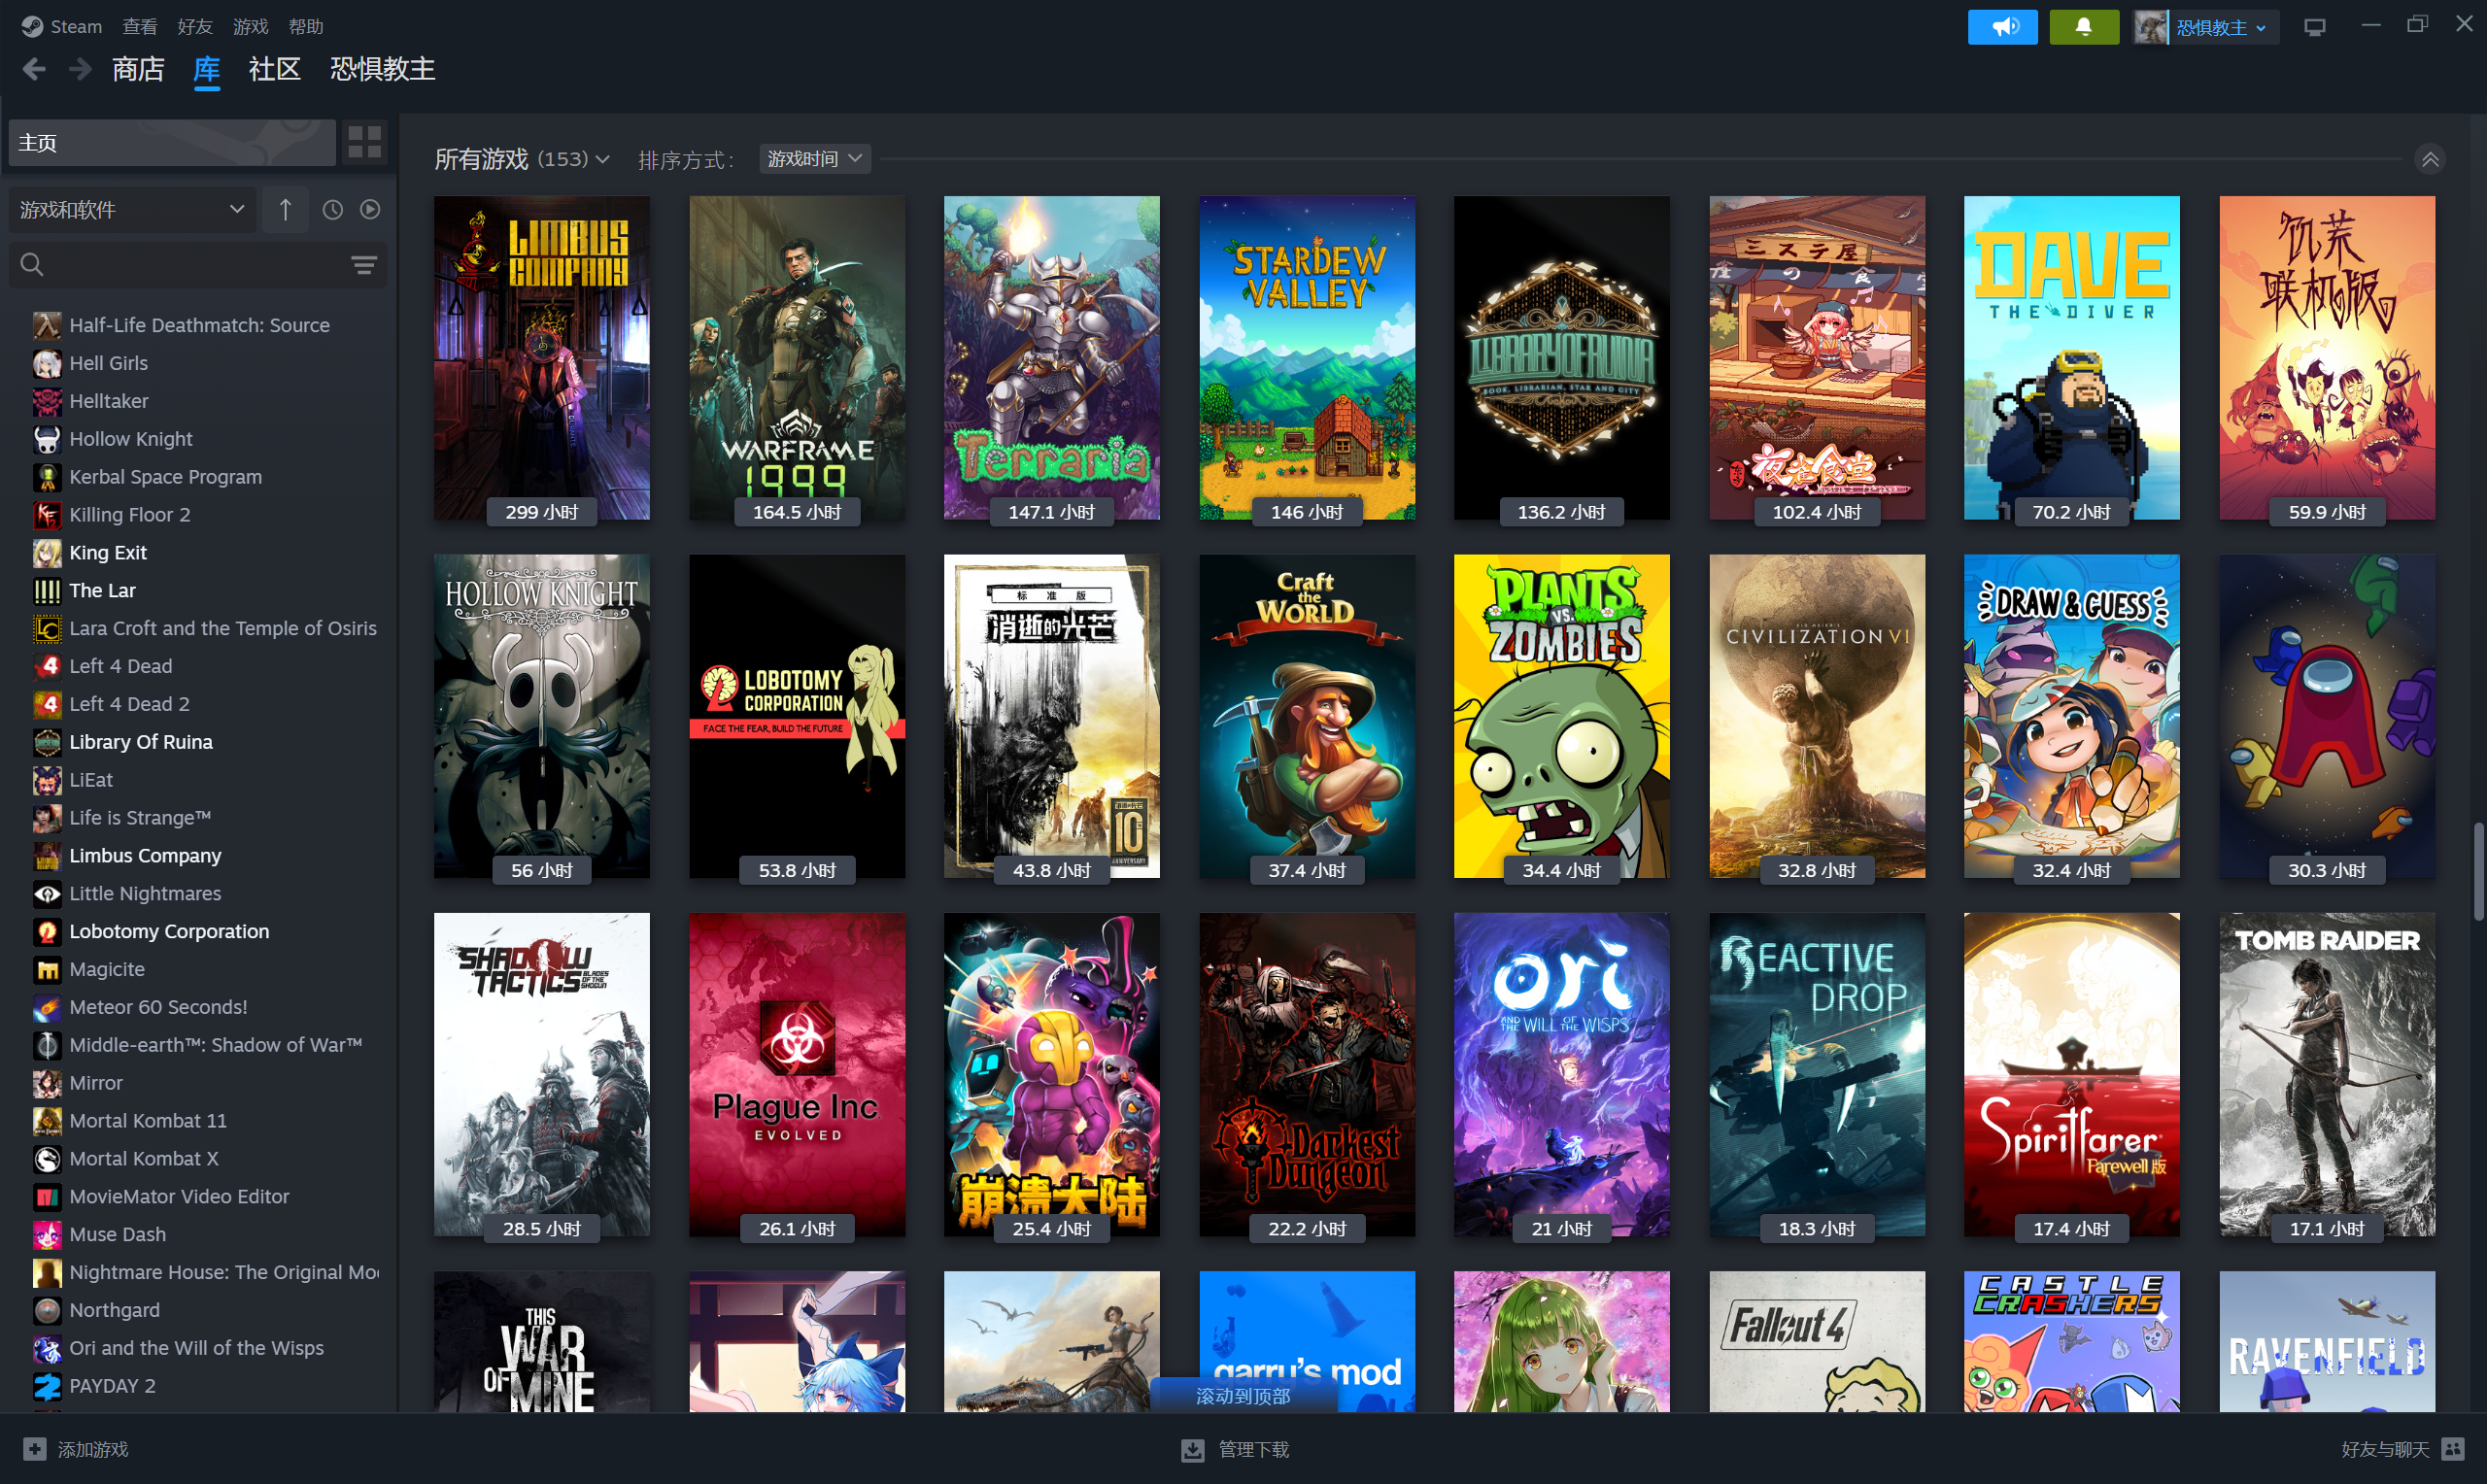
Task: Click the back navigation arrow
Action: (x=34, y=69)
